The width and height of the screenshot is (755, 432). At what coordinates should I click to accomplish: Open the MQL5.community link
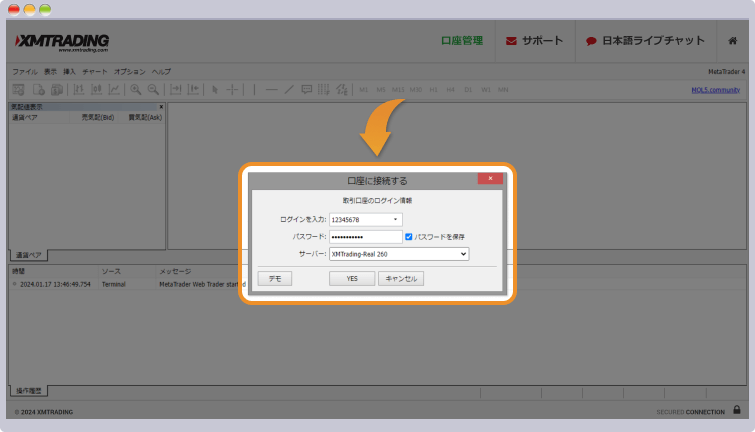(x=716, y=90)
